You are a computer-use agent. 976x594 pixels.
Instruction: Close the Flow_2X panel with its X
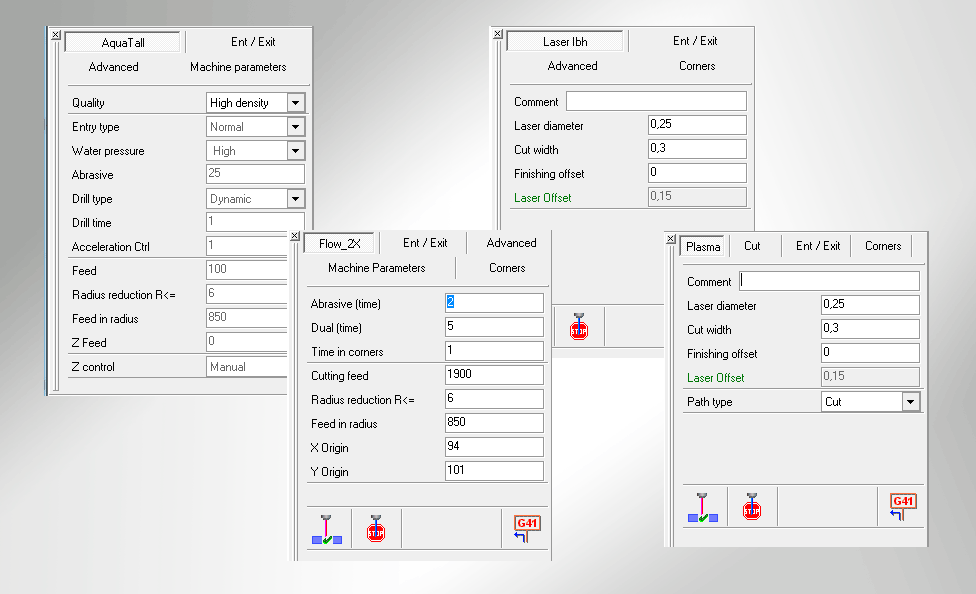(x=294, y=236)
